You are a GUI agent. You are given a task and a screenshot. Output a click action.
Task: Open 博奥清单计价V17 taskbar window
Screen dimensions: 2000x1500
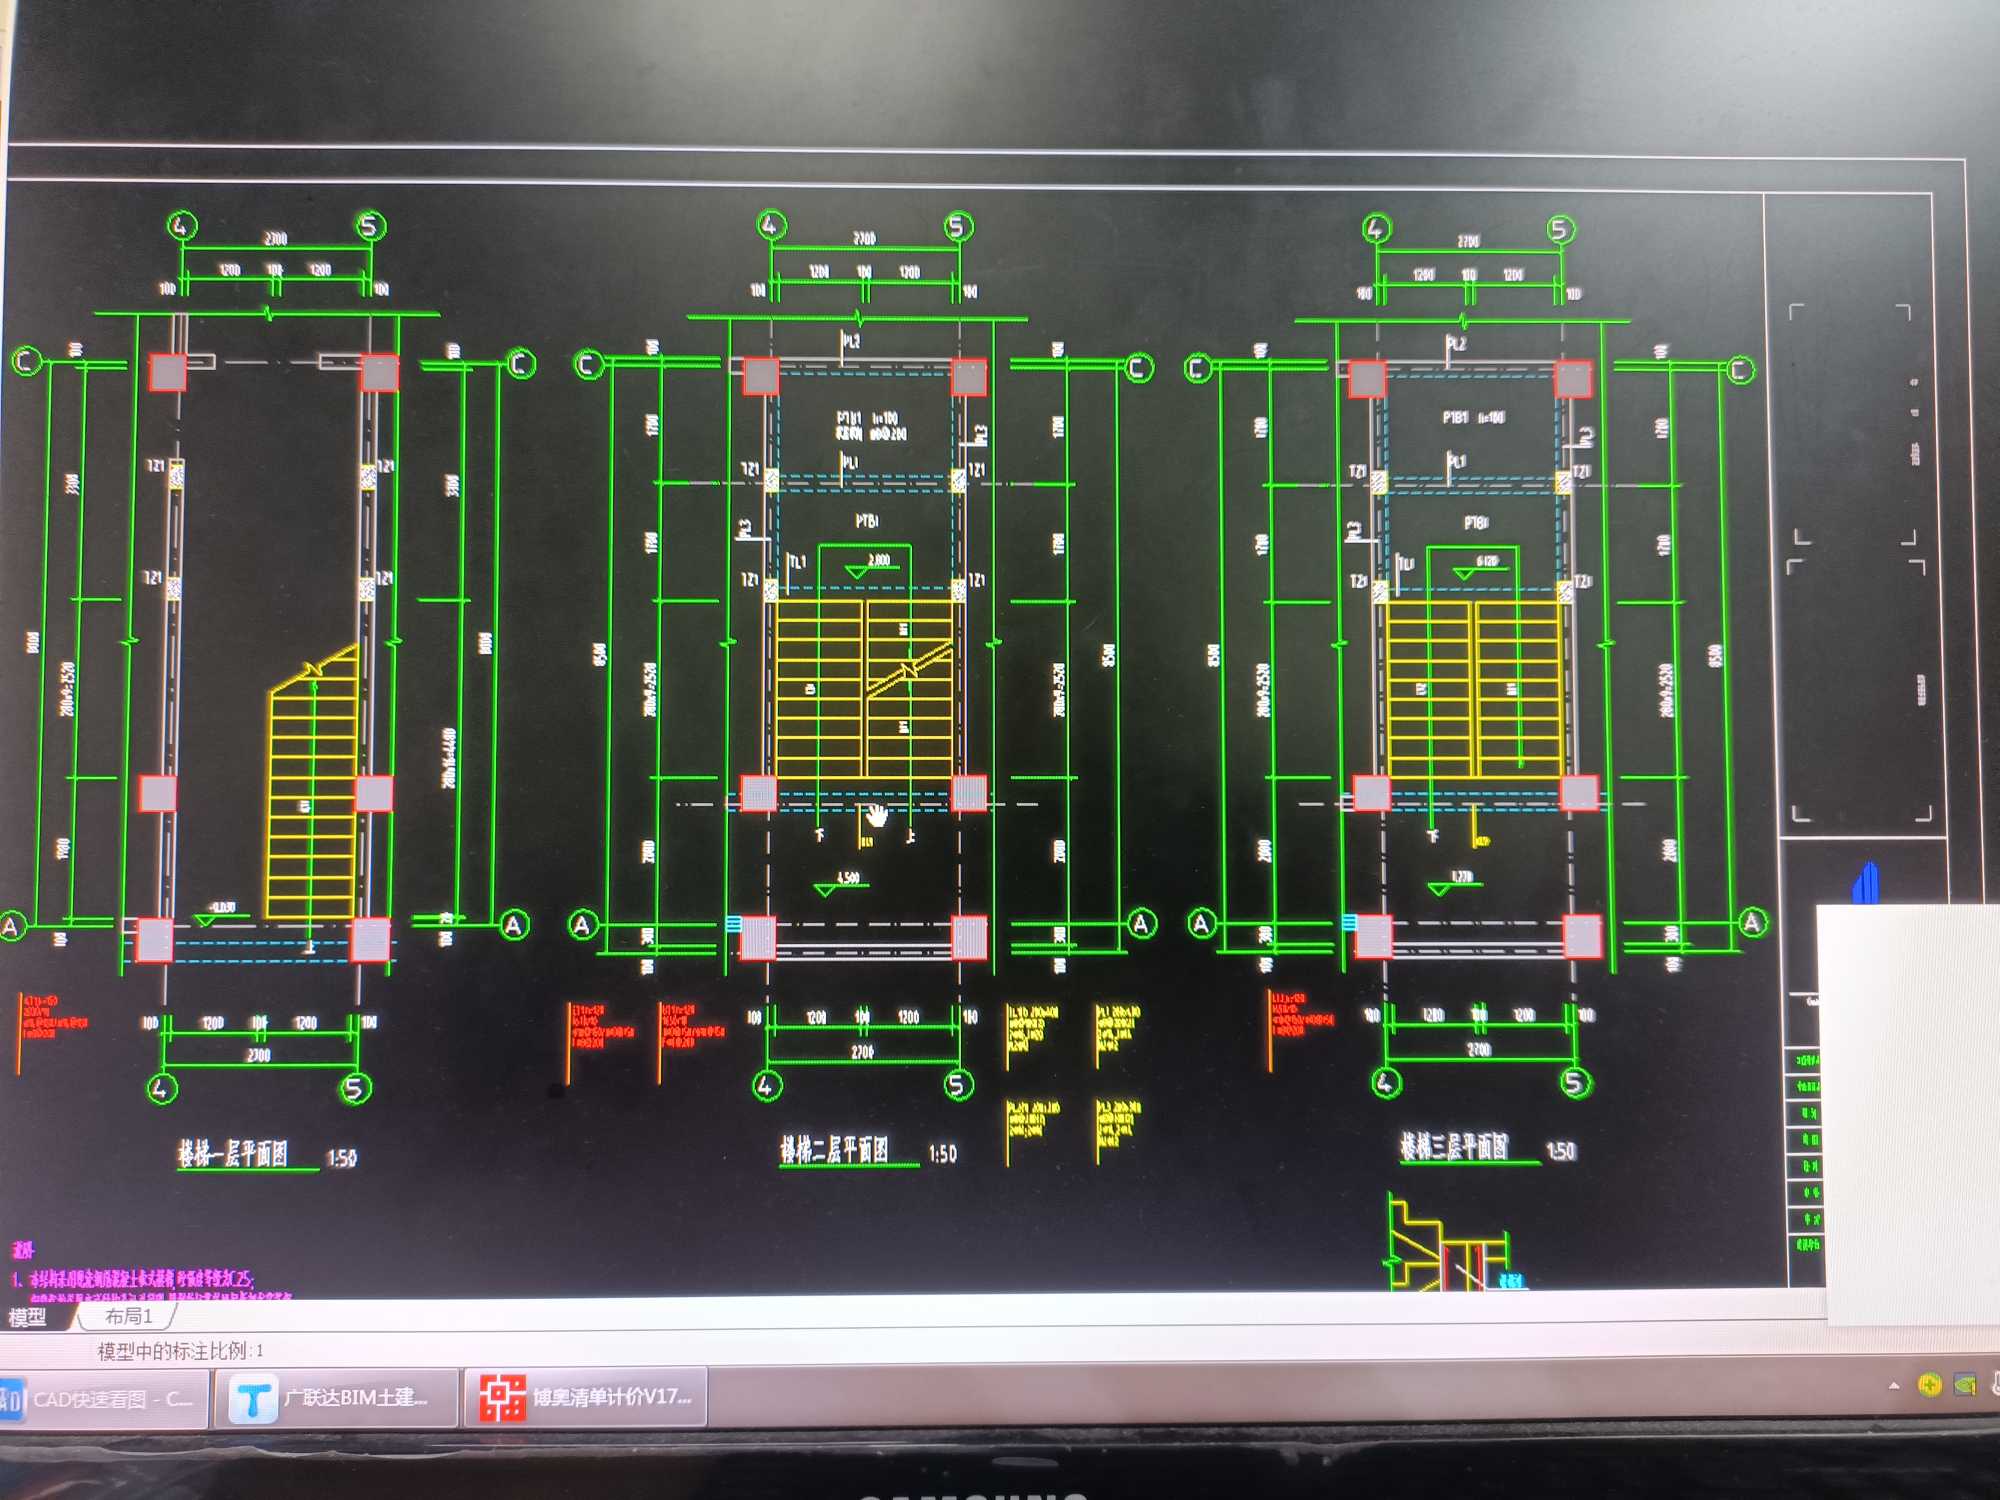[x=586, y=1397]
